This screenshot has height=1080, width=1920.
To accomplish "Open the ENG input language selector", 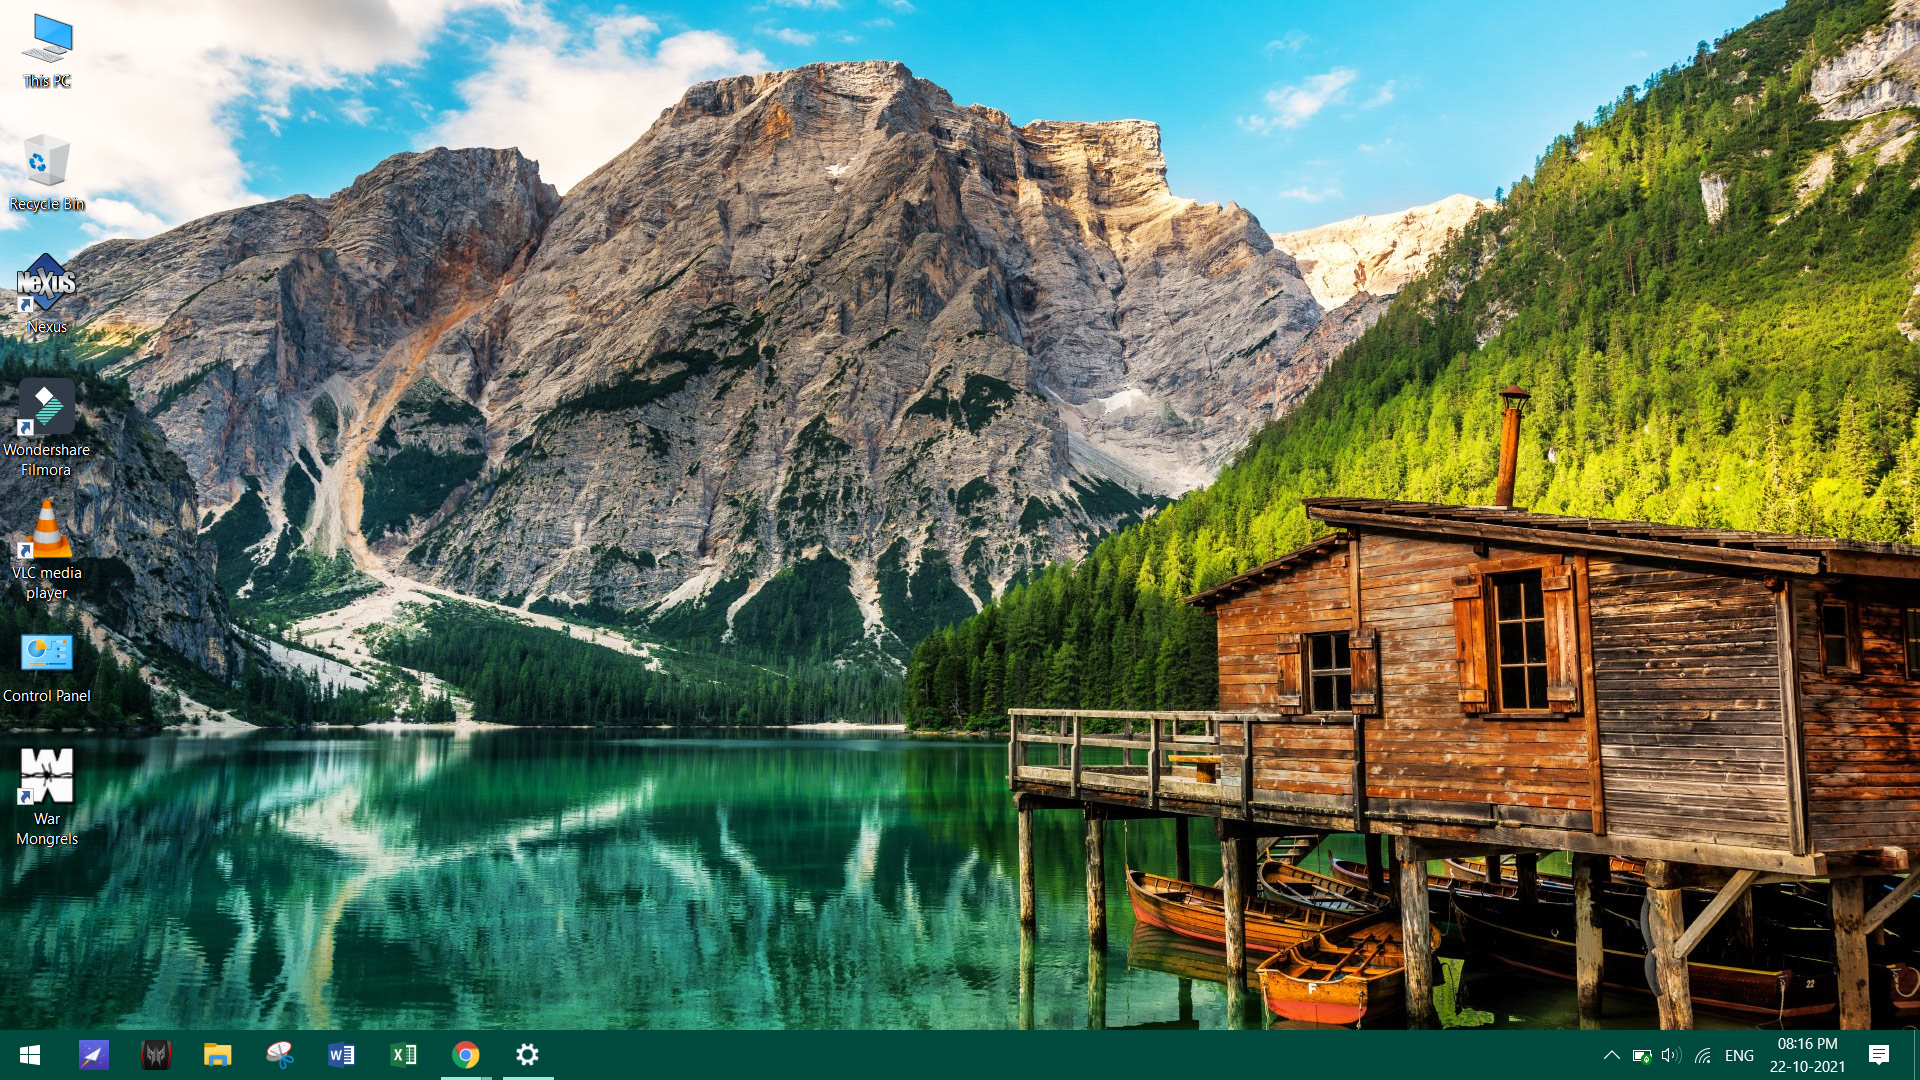I will 1739,1055.
